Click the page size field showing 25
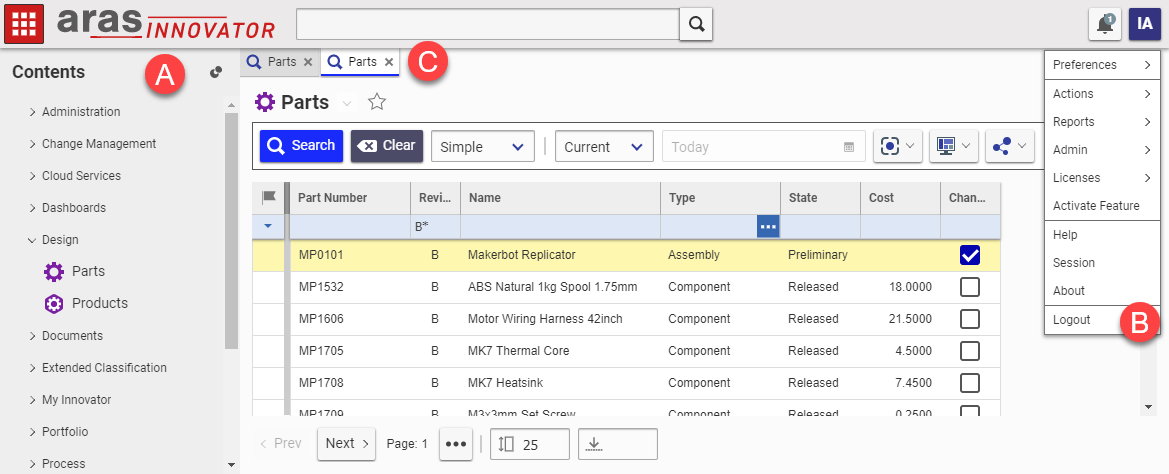The image size is (1169, 474). click(530, 444)
